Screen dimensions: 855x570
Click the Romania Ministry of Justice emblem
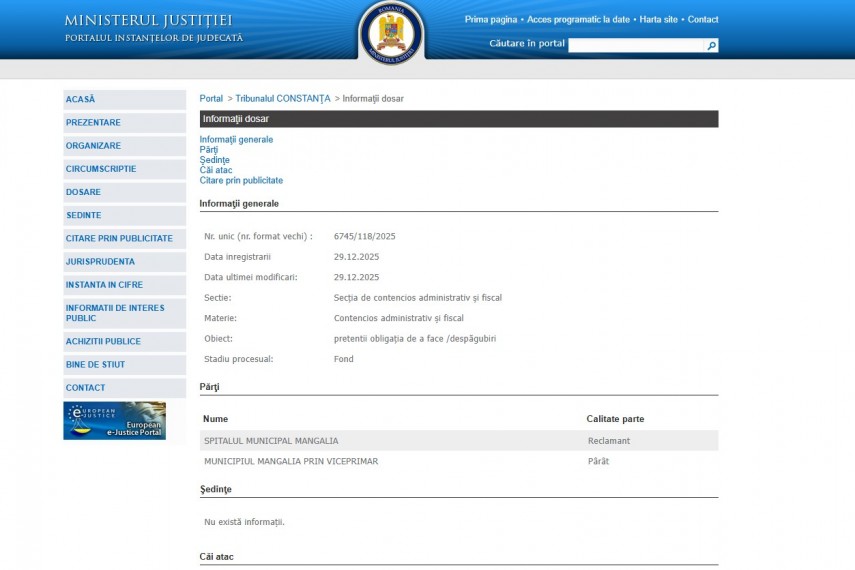[391, 33]
